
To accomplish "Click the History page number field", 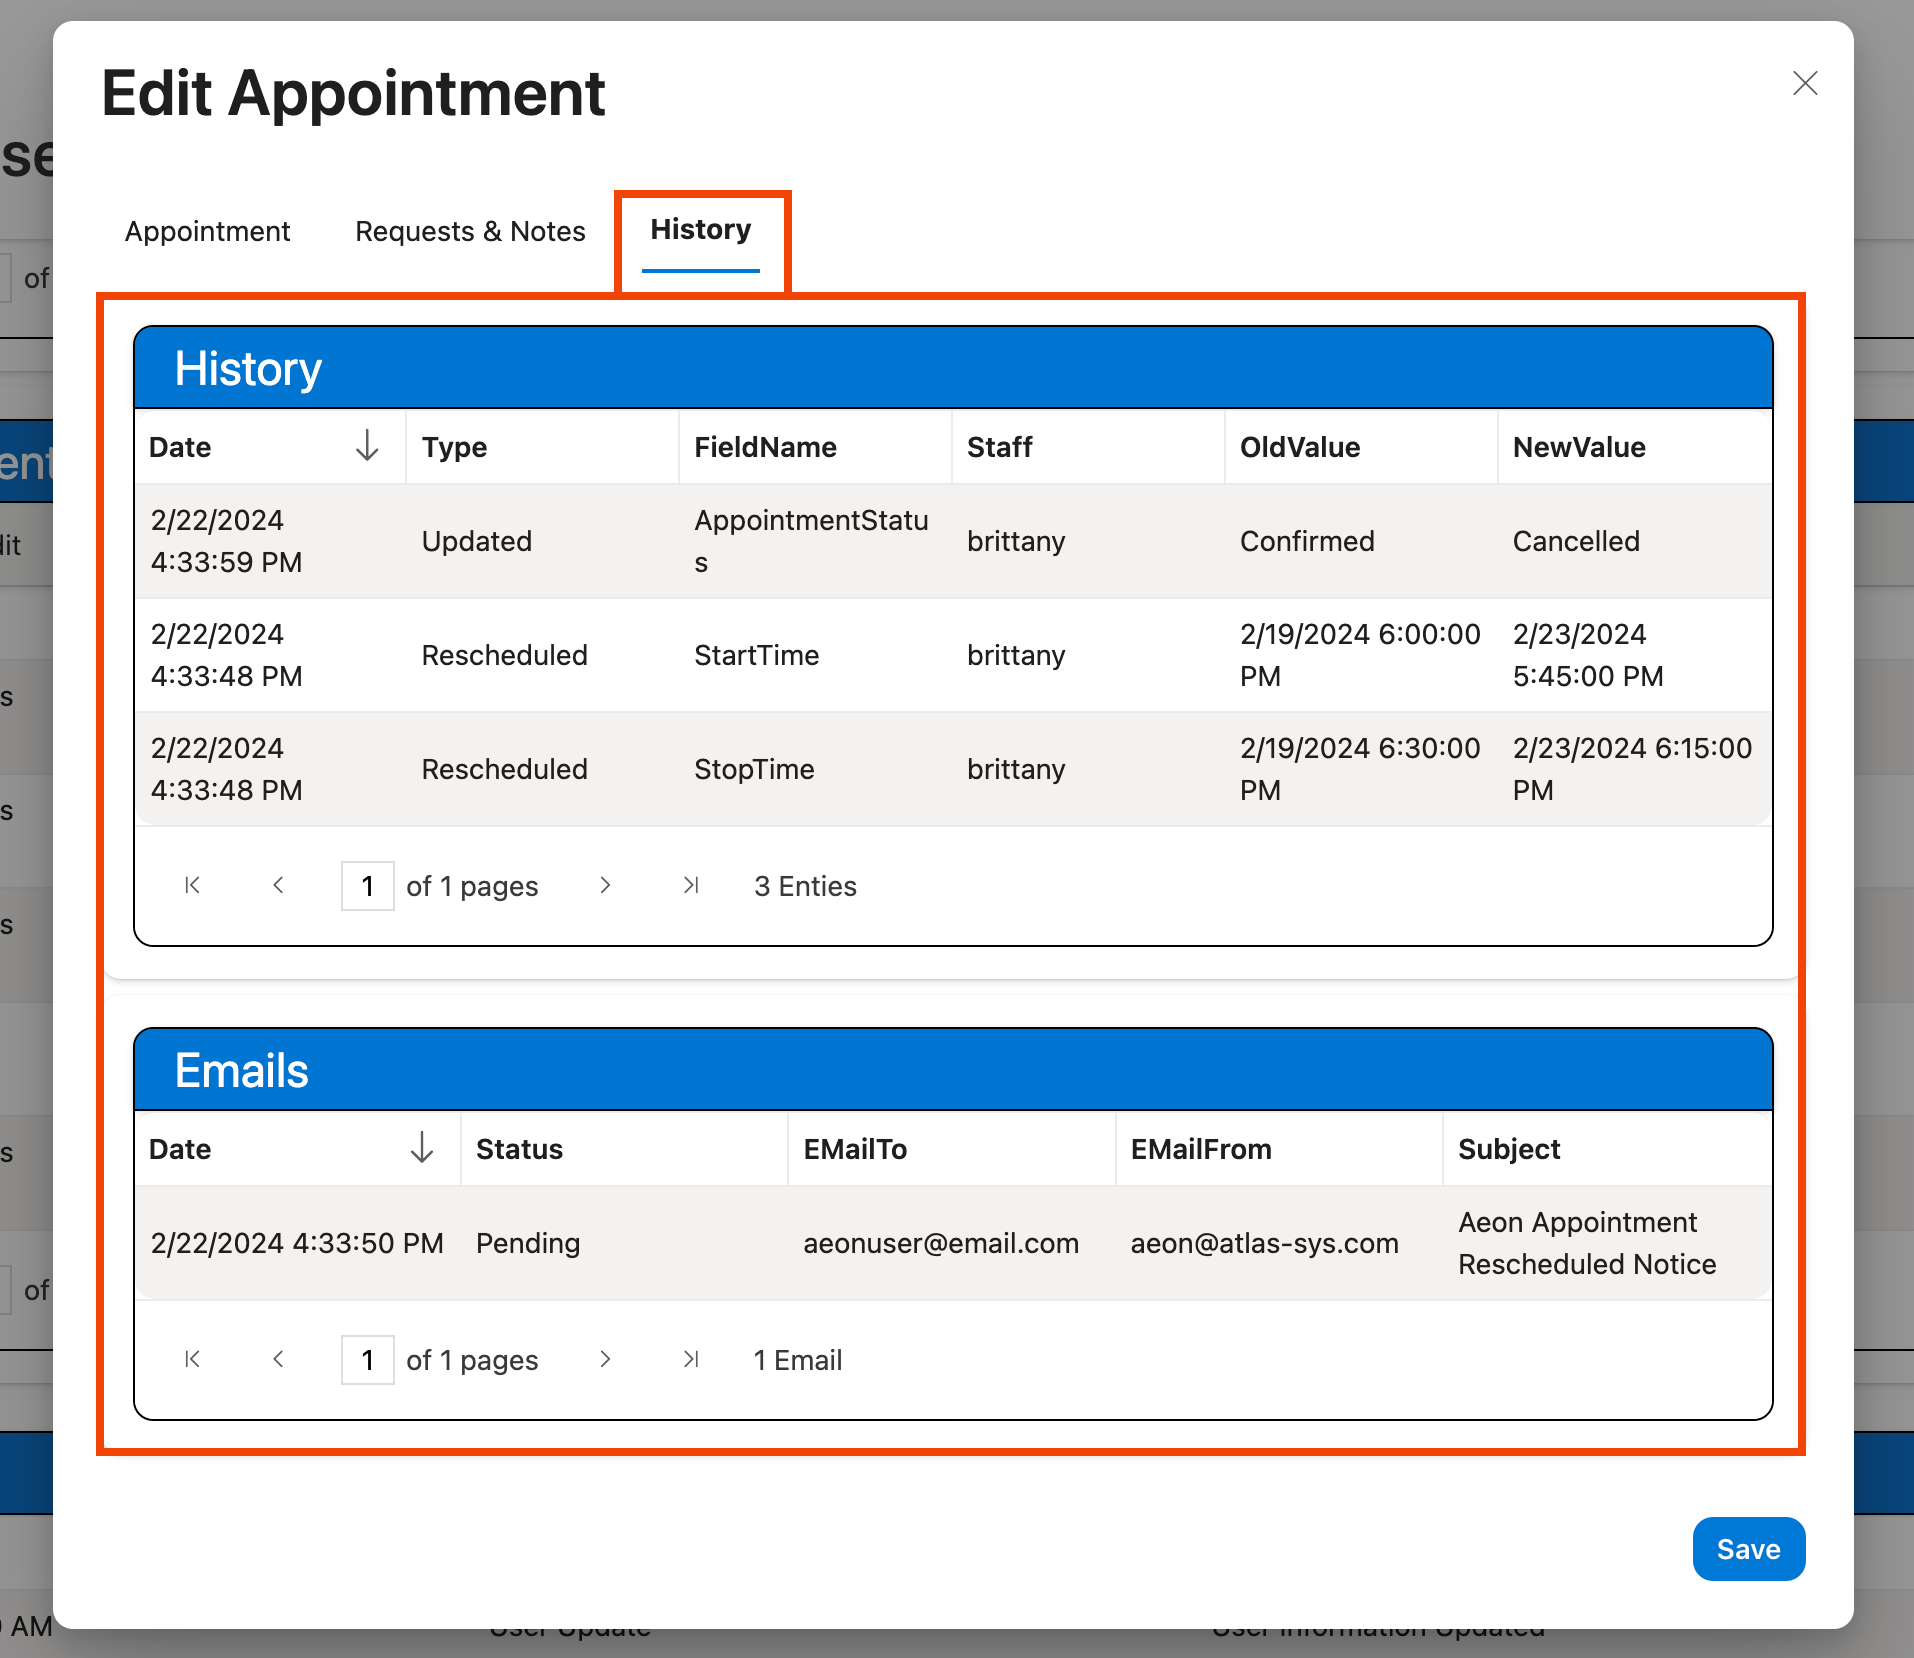I will coord(367,885).
